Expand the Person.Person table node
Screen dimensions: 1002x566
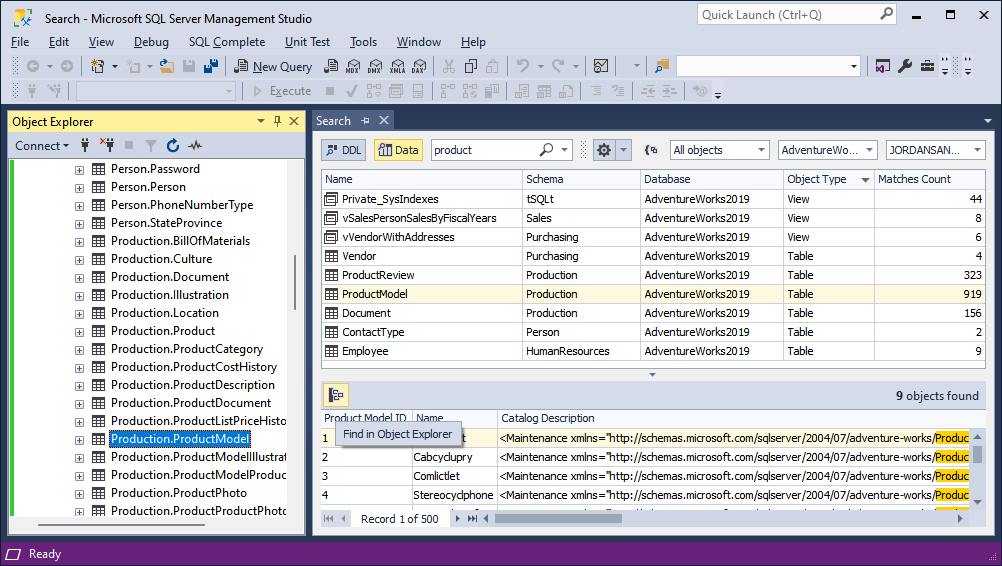(79, 188)
